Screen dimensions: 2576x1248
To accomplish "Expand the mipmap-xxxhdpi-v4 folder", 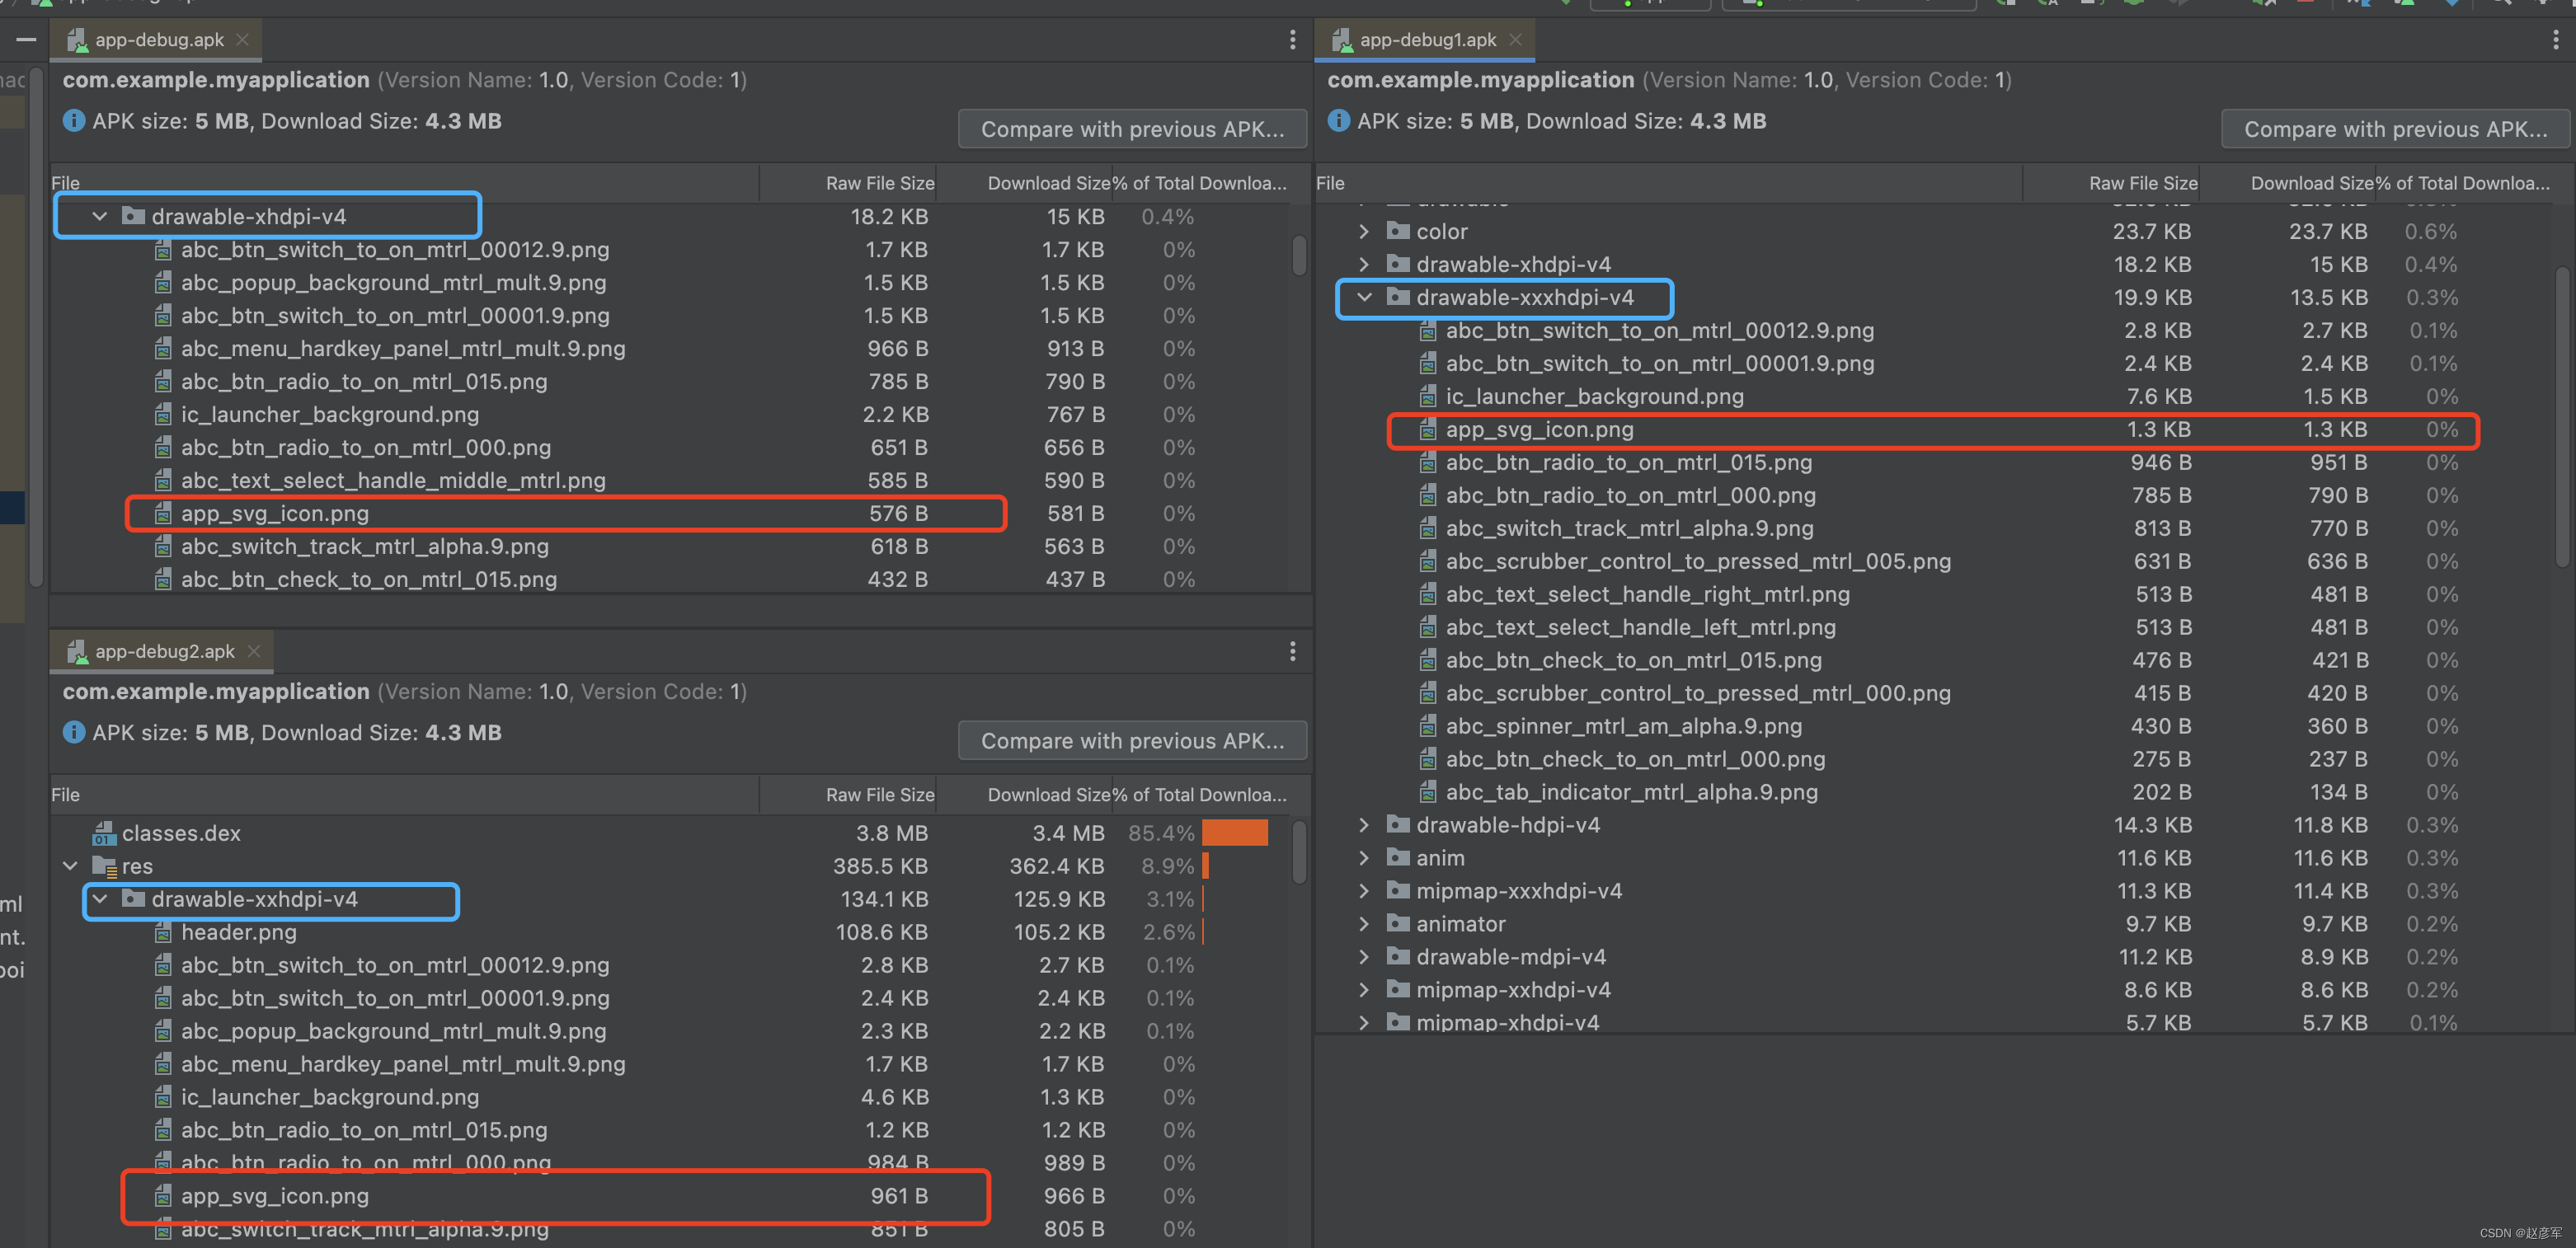I will click(x=1364, y=891).
